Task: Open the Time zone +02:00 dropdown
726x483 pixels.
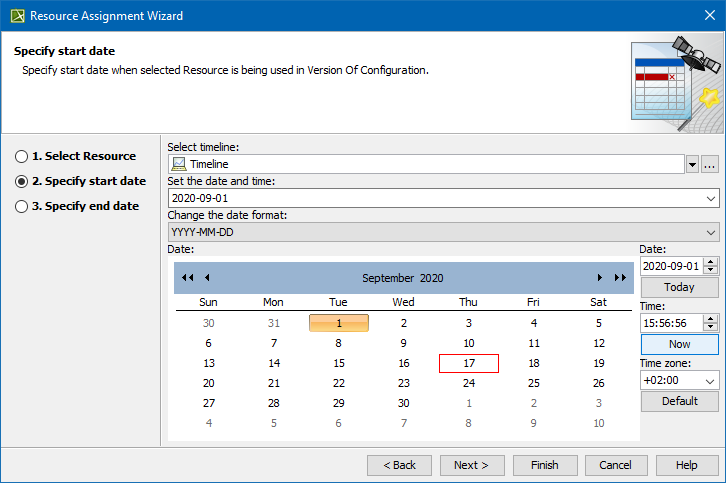Action: coord(711,381)
